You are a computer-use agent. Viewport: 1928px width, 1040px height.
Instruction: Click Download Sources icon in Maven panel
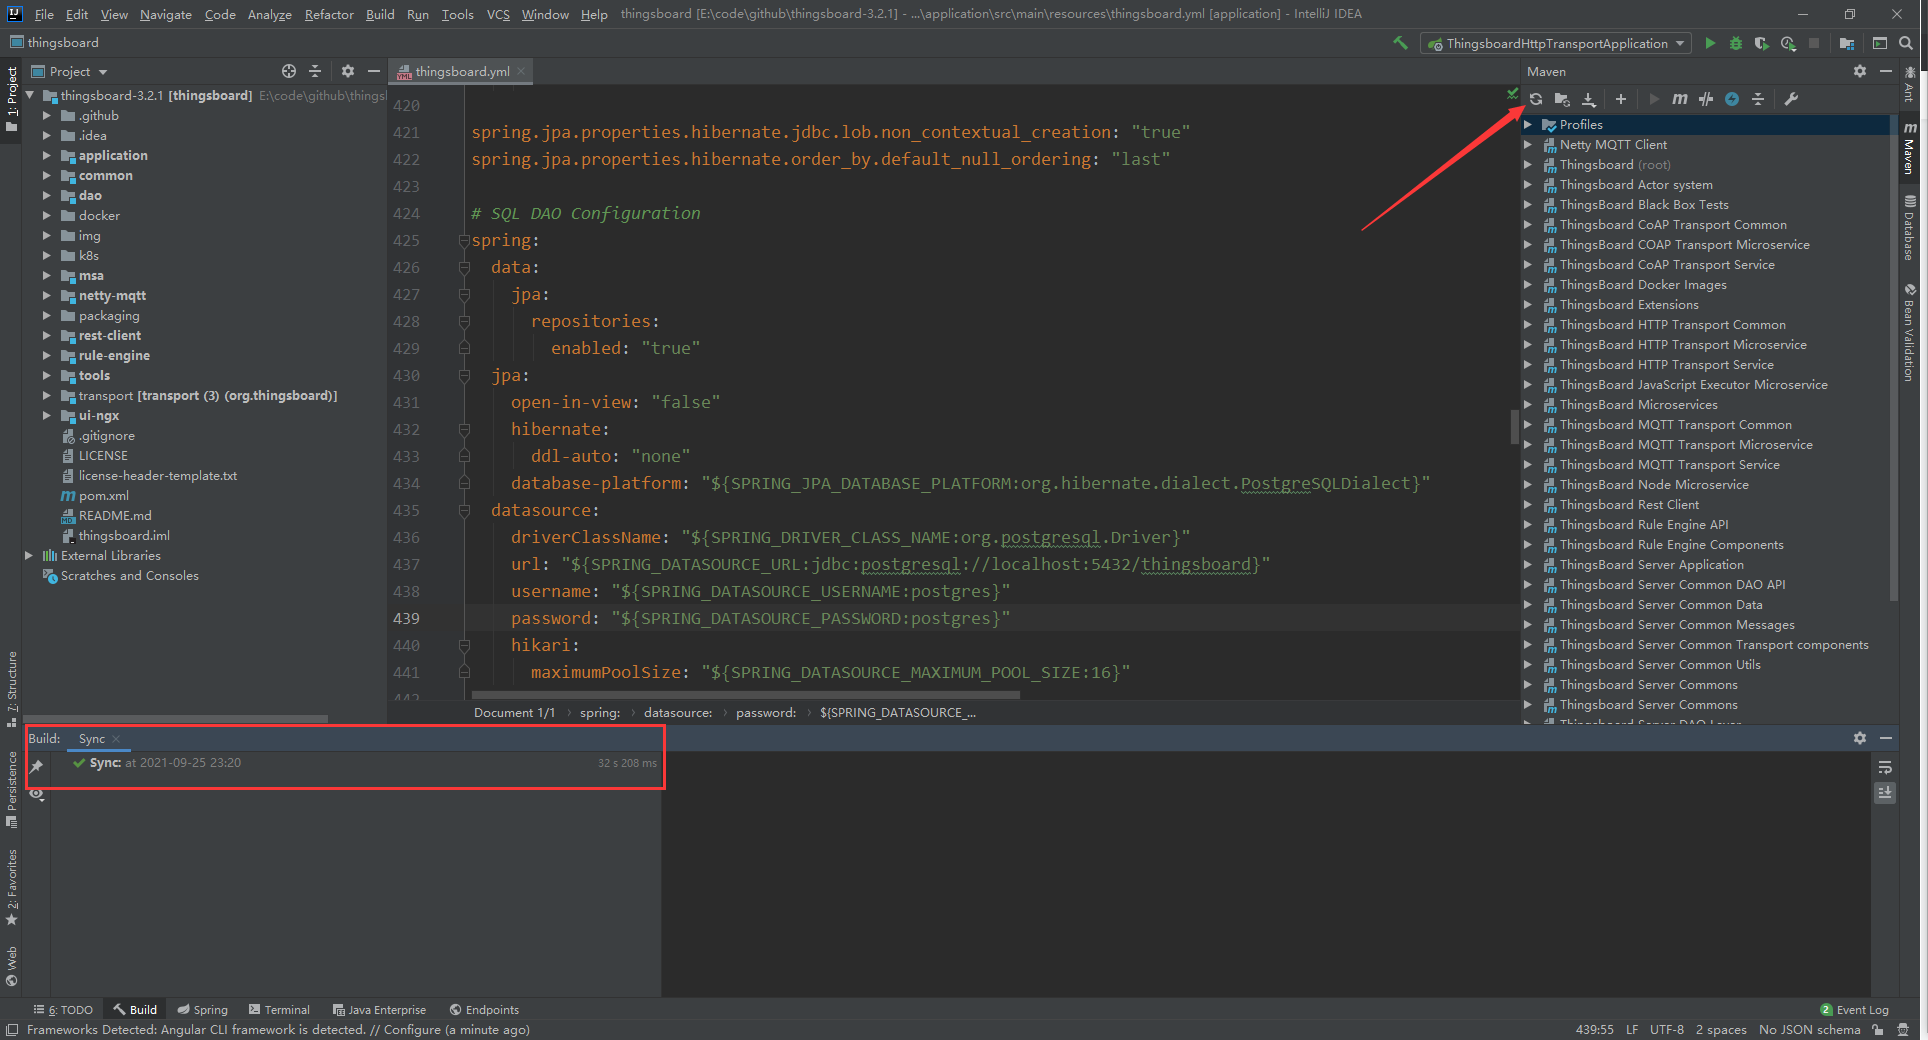pos(1589,99)
